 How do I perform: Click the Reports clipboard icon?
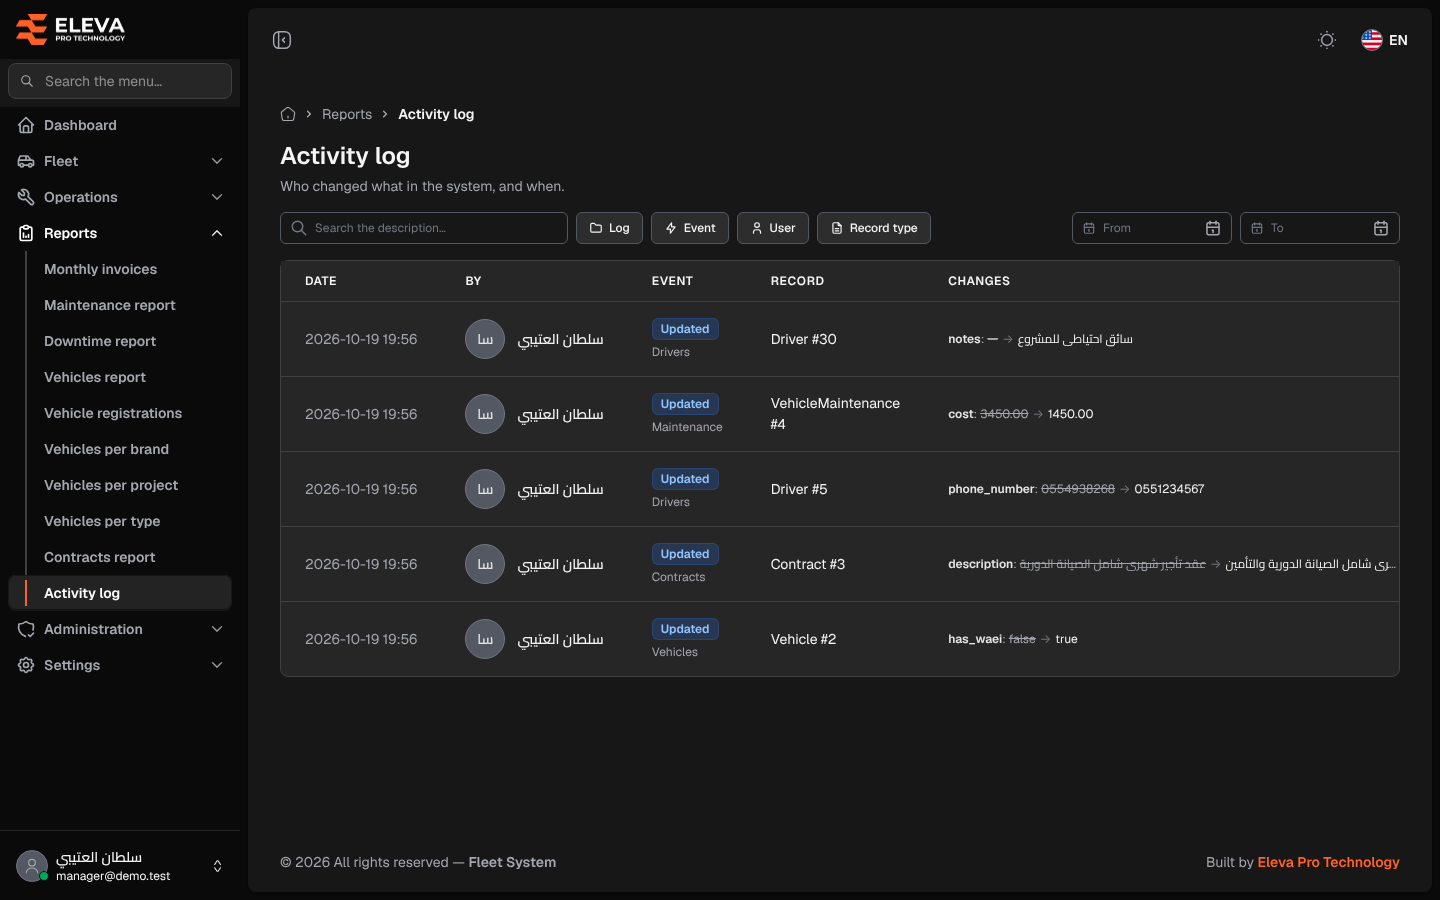click(26, 233)
